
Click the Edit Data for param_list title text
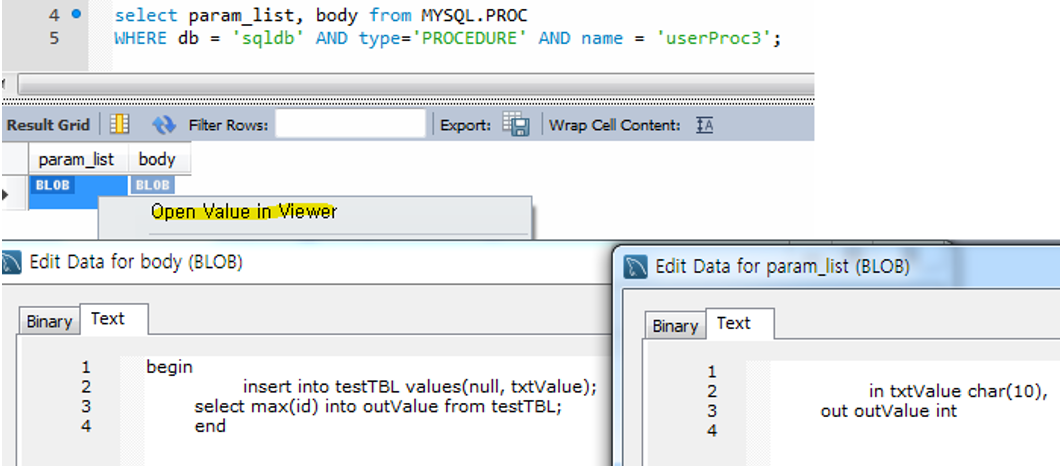(x=782, y=266)
